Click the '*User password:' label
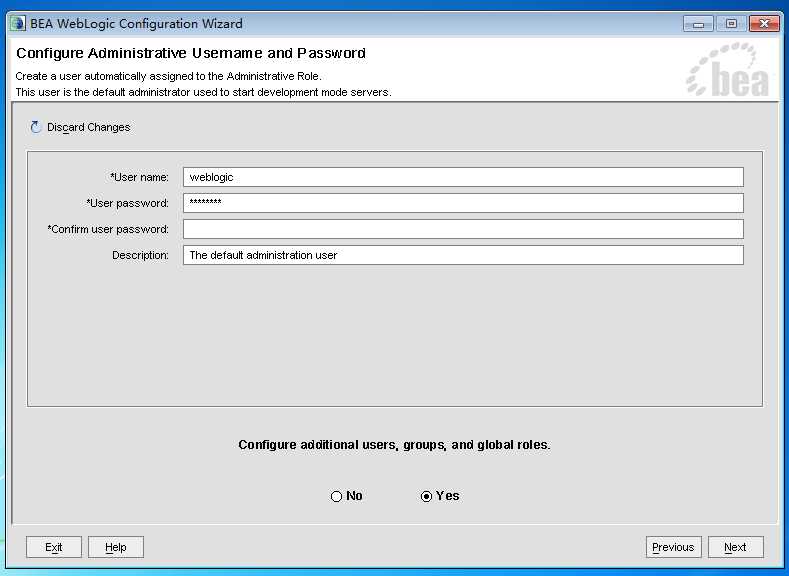 (x=127, y=203)
